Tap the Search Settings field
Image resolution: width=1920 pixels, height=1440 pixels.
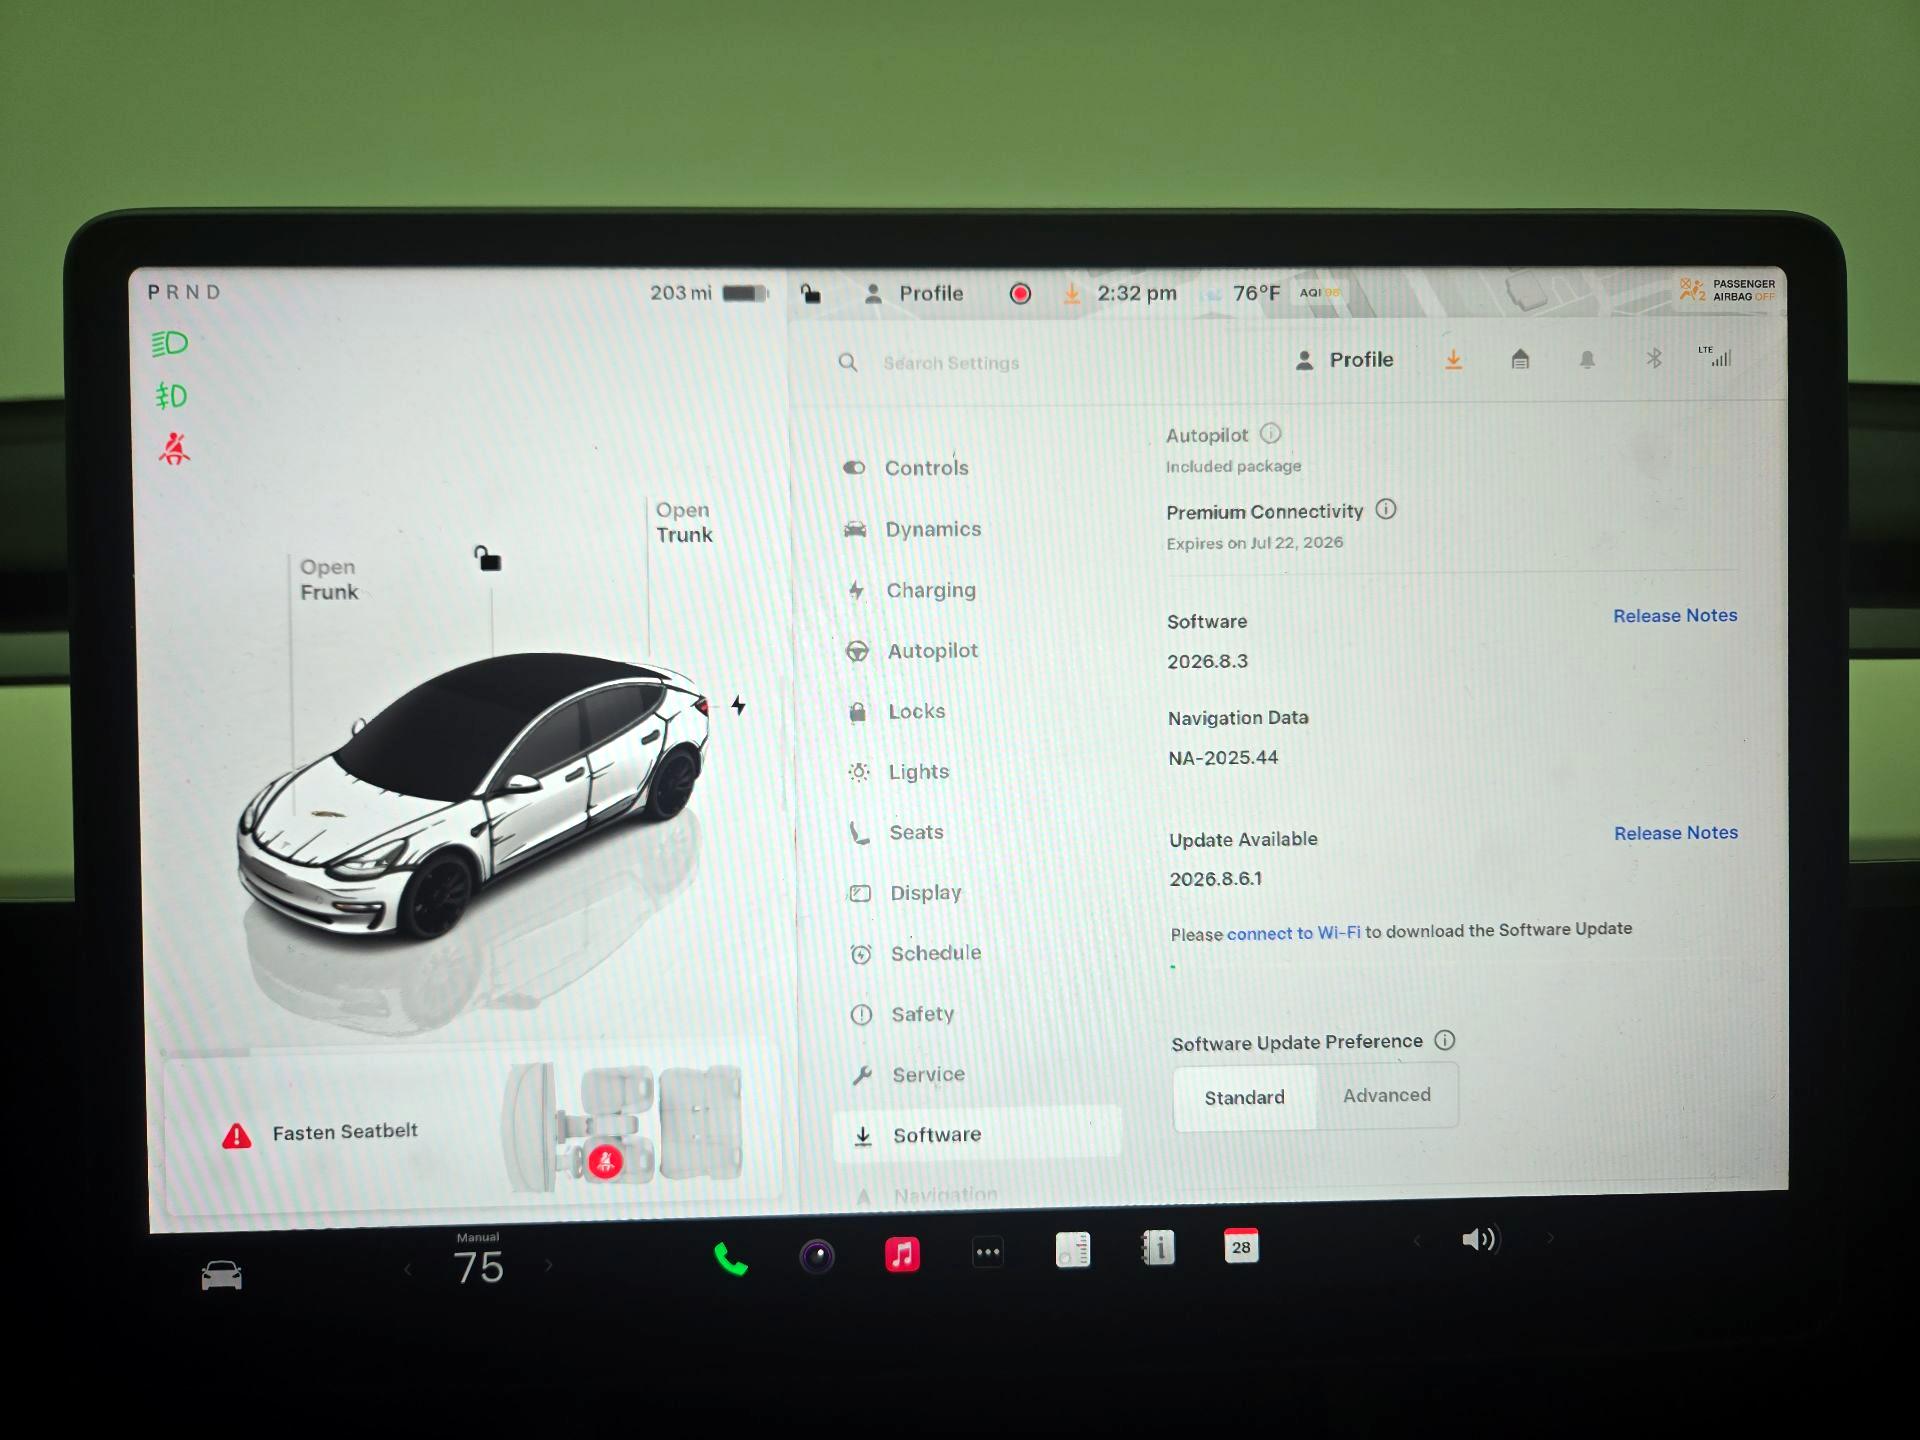coord(951,362)
